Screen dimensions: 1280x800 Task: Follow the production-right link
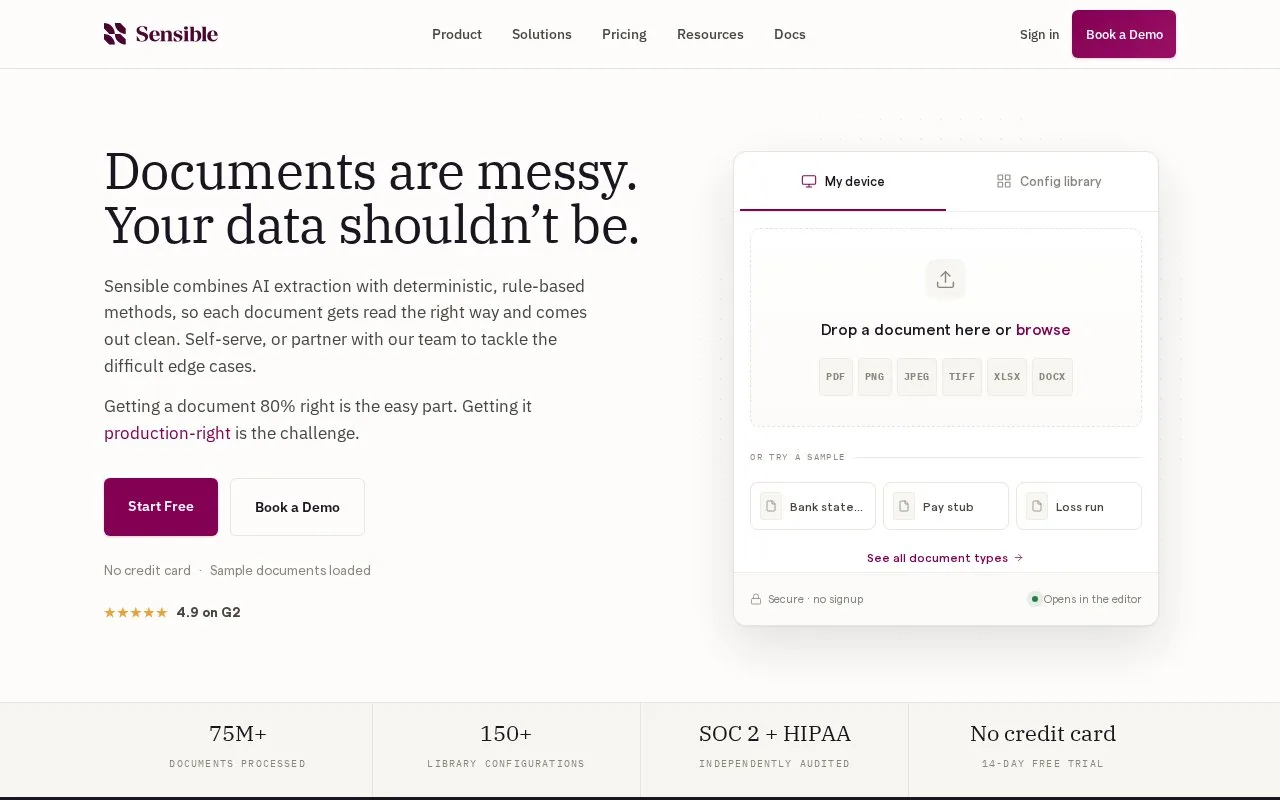(167, 433)
